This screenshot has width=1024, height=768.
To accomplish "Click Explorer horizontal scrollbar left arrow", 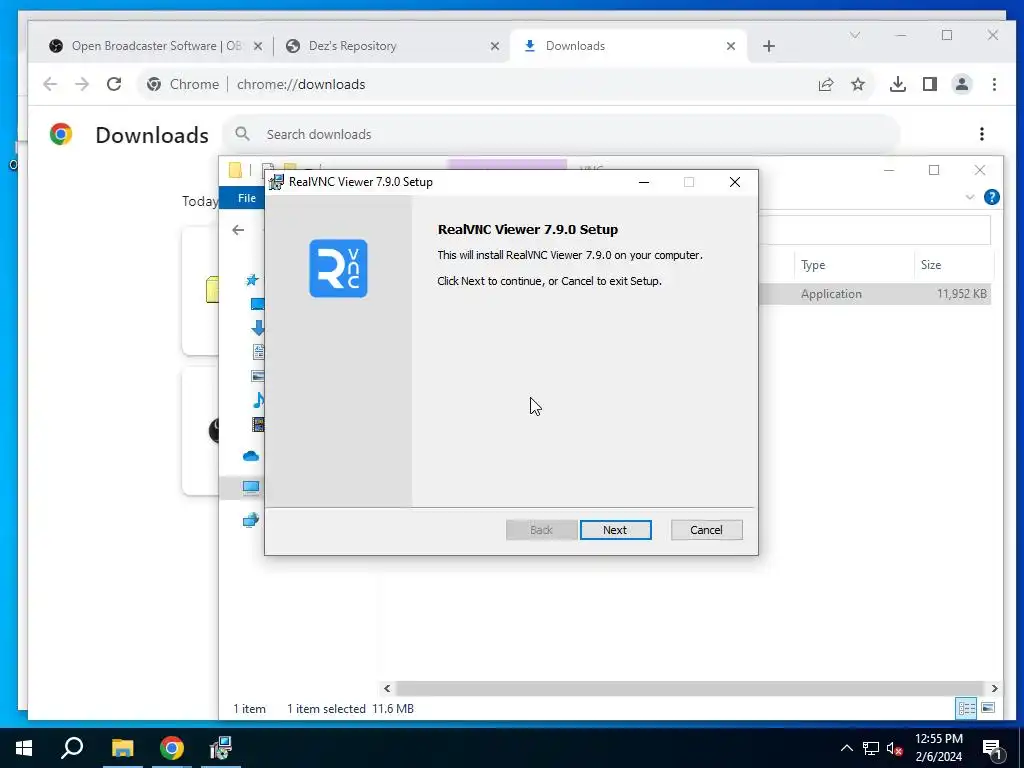I will click(387, 688).
